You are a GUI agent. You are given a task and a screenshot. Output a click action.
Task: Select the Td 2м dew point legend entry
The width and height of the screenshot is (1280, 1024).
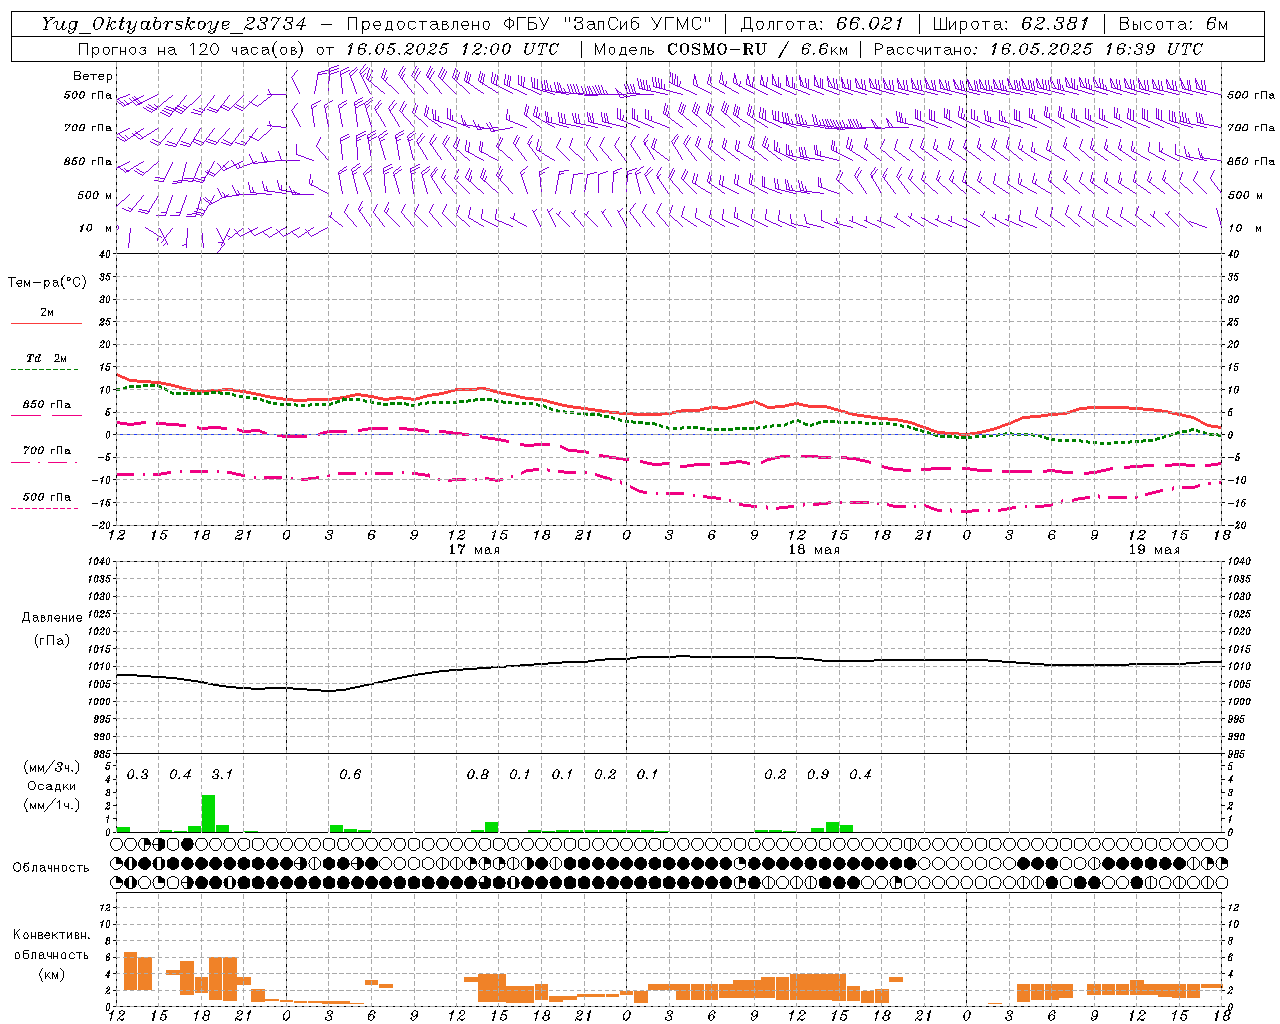pyautogui.click(x=46, y=358)
